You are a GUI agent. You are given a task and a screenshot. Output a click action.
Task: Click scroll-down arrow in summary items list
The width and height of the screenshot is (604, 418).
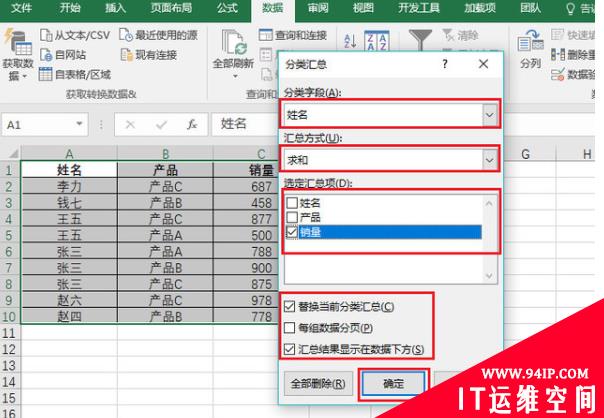click(489, 275)
